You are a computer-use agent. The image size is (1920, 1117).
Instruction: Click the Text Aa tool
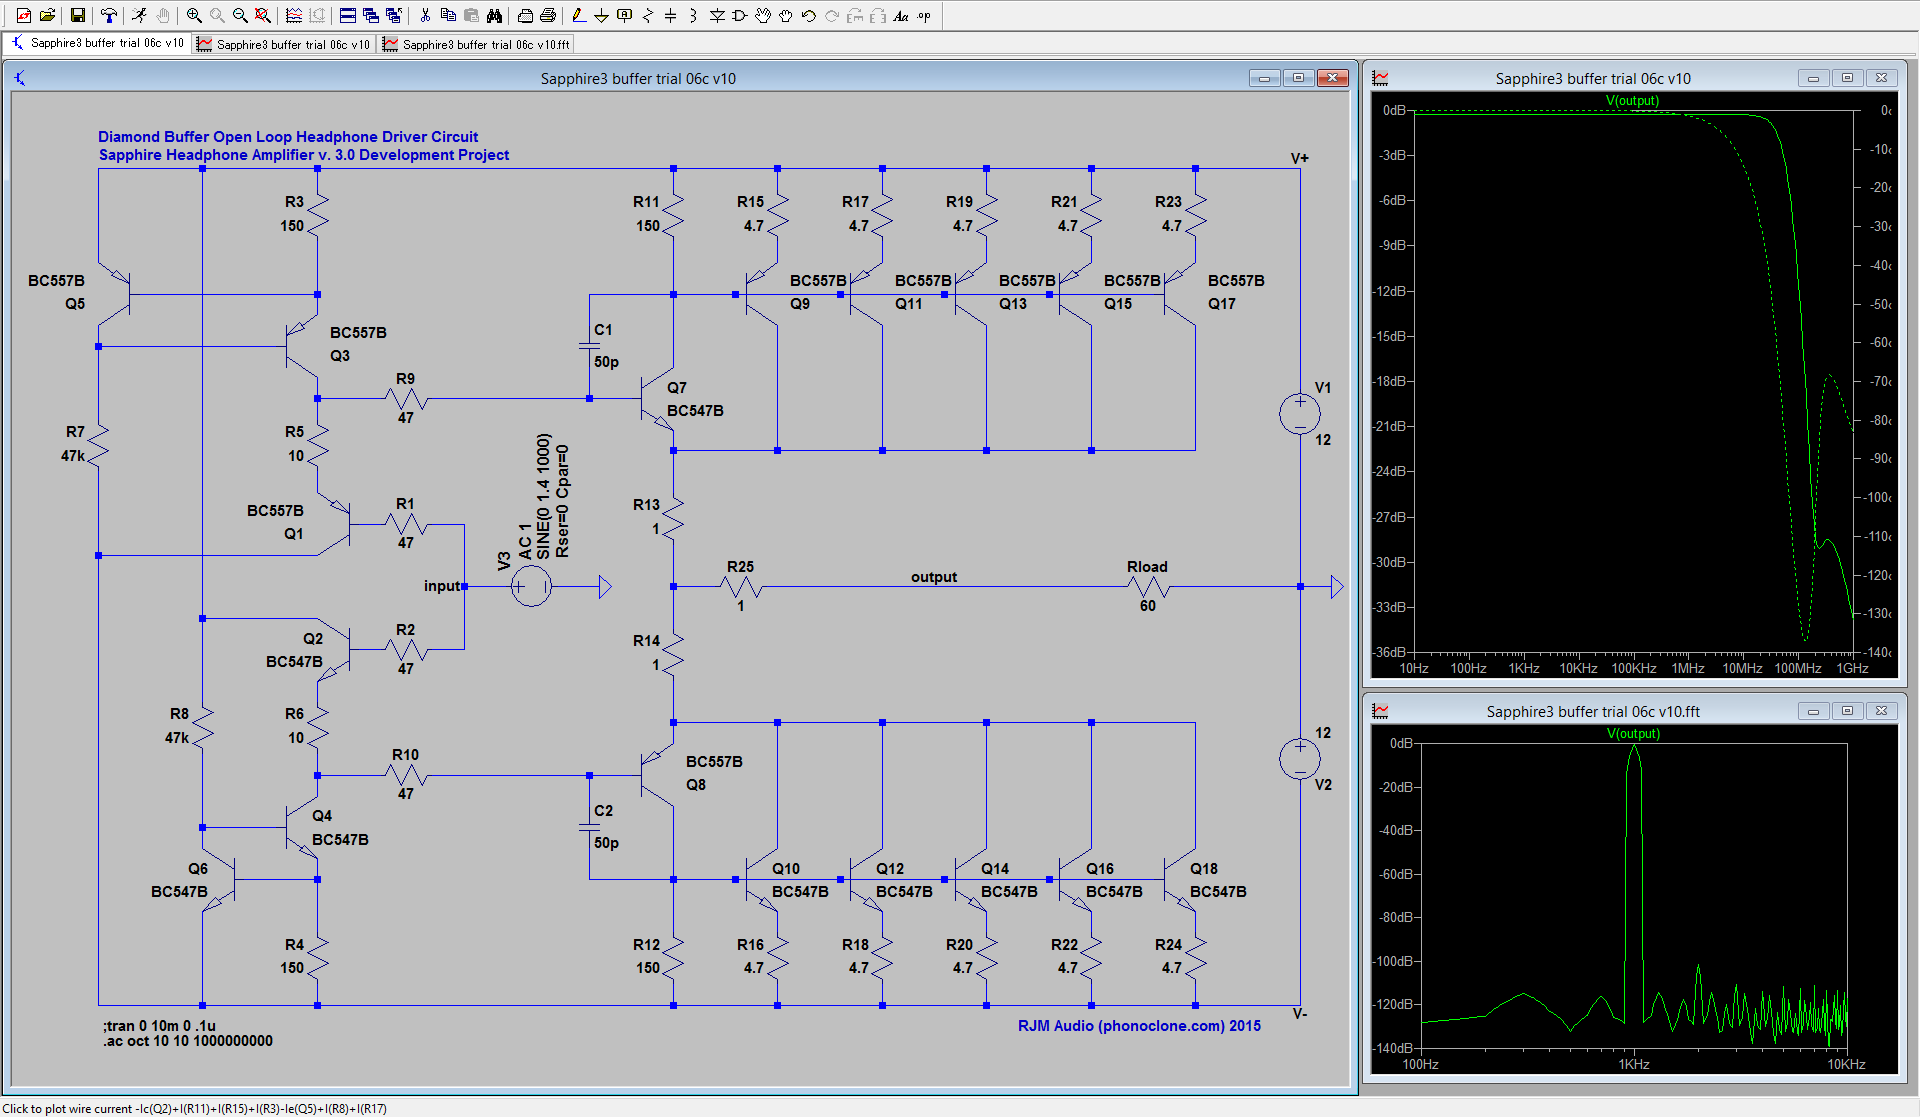click(x=900, y=16)
